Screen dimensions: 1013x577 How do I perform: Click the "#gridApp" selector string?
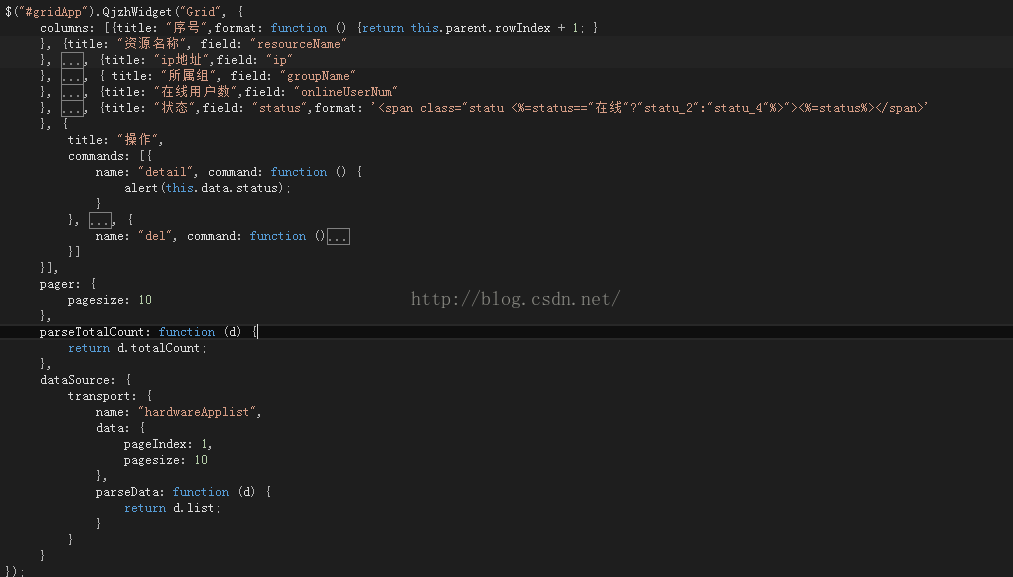pyautogui.click(x=54, y=12)
